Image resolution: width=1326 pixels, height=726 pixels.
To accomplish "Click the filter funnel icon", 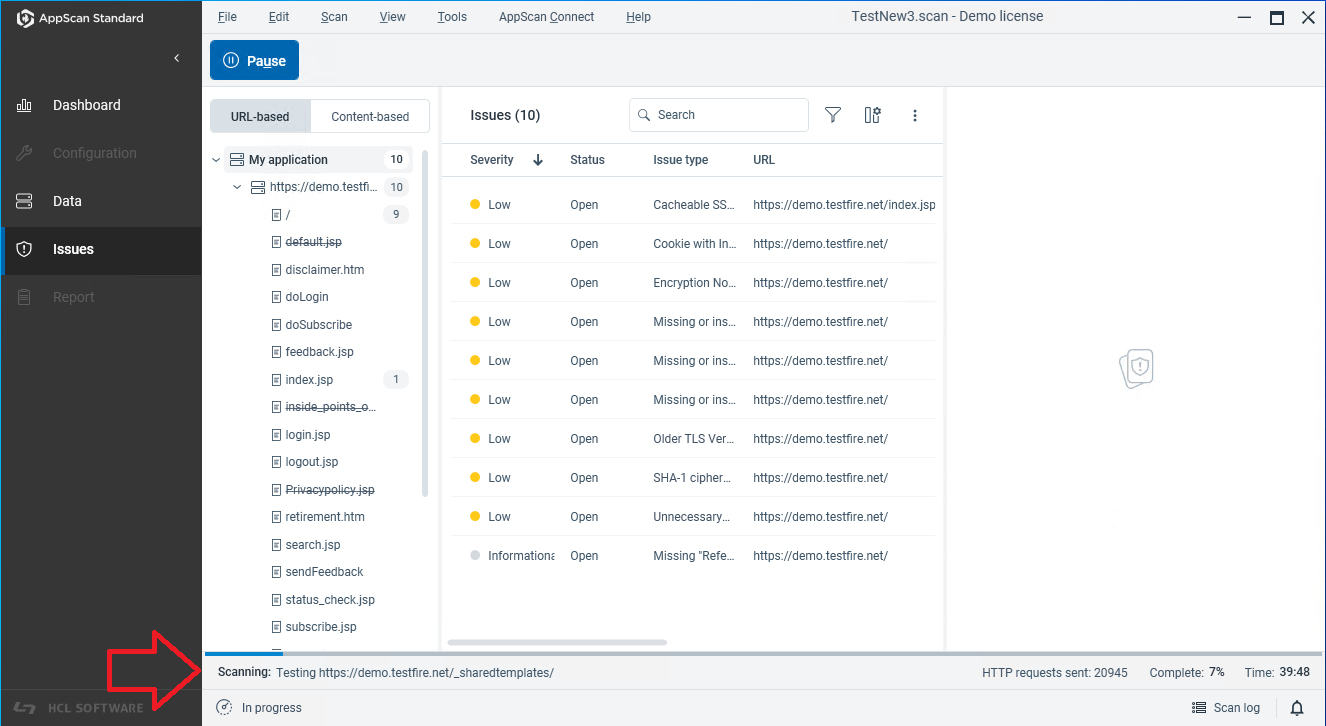I will 832,115.
